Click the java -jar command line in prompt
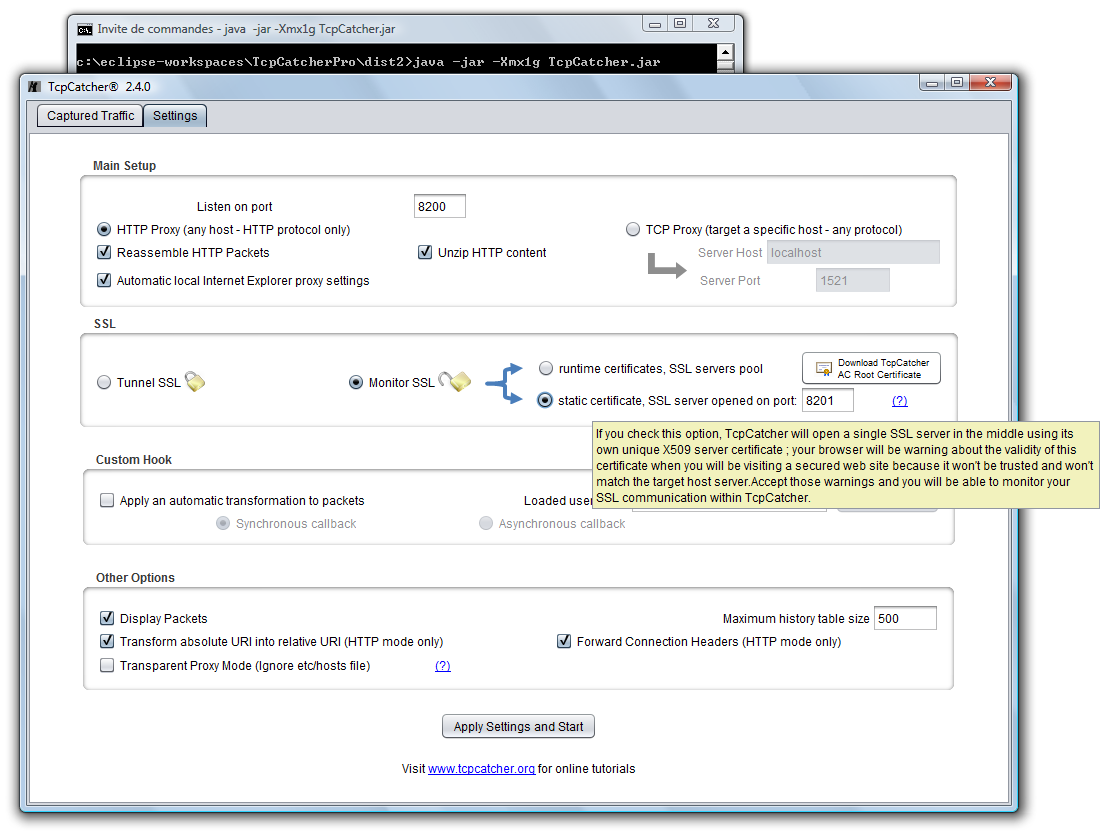The width and height of the screenshot is (1120, 836). (369, 62)
